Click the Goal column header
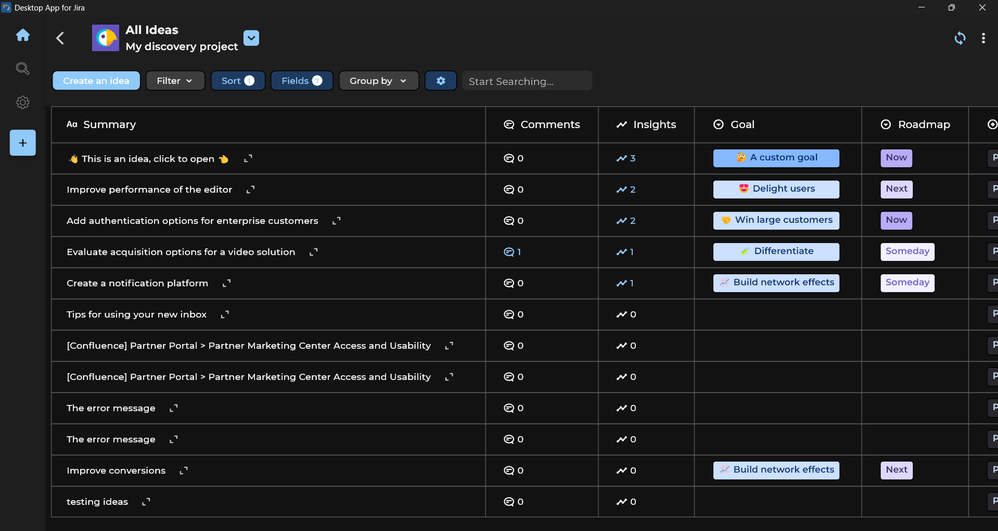This screenshot has height=531, width=998. [x=778, y=125]
